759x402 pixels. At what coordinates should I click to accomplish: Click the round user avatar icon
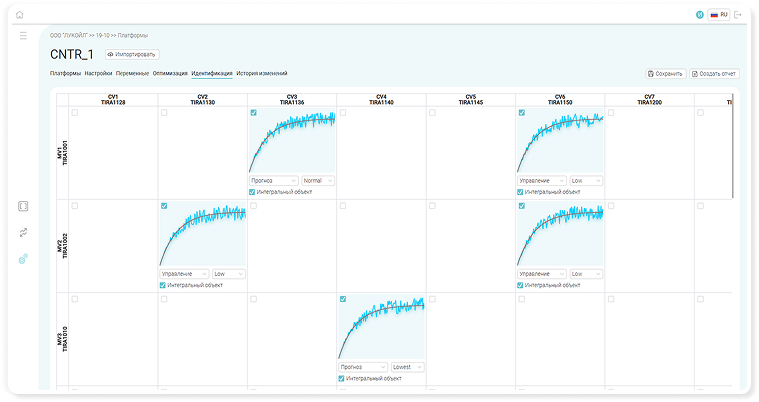(x=699, y=15)
